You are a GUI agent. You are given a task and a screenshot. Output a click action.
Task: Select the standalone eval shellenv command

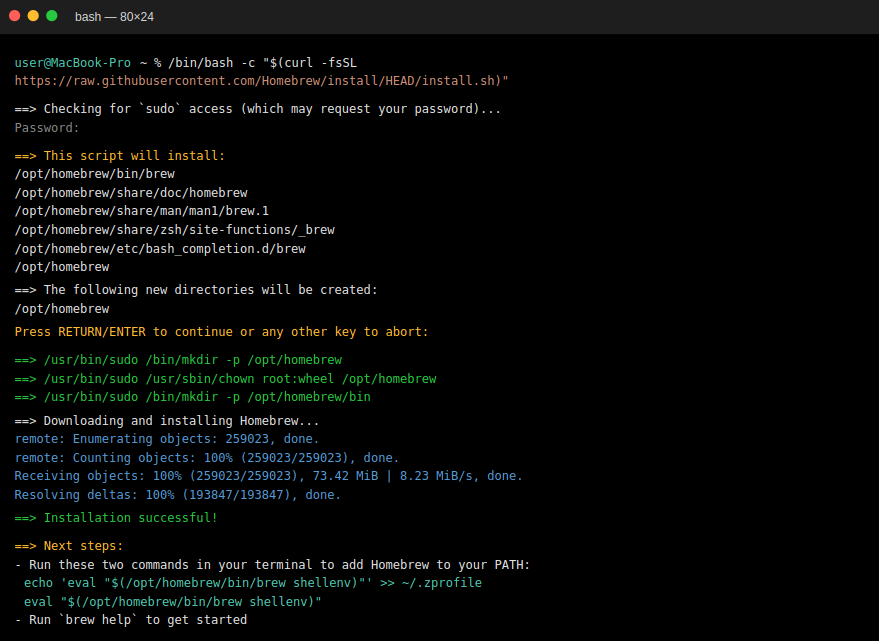point(173,602)
